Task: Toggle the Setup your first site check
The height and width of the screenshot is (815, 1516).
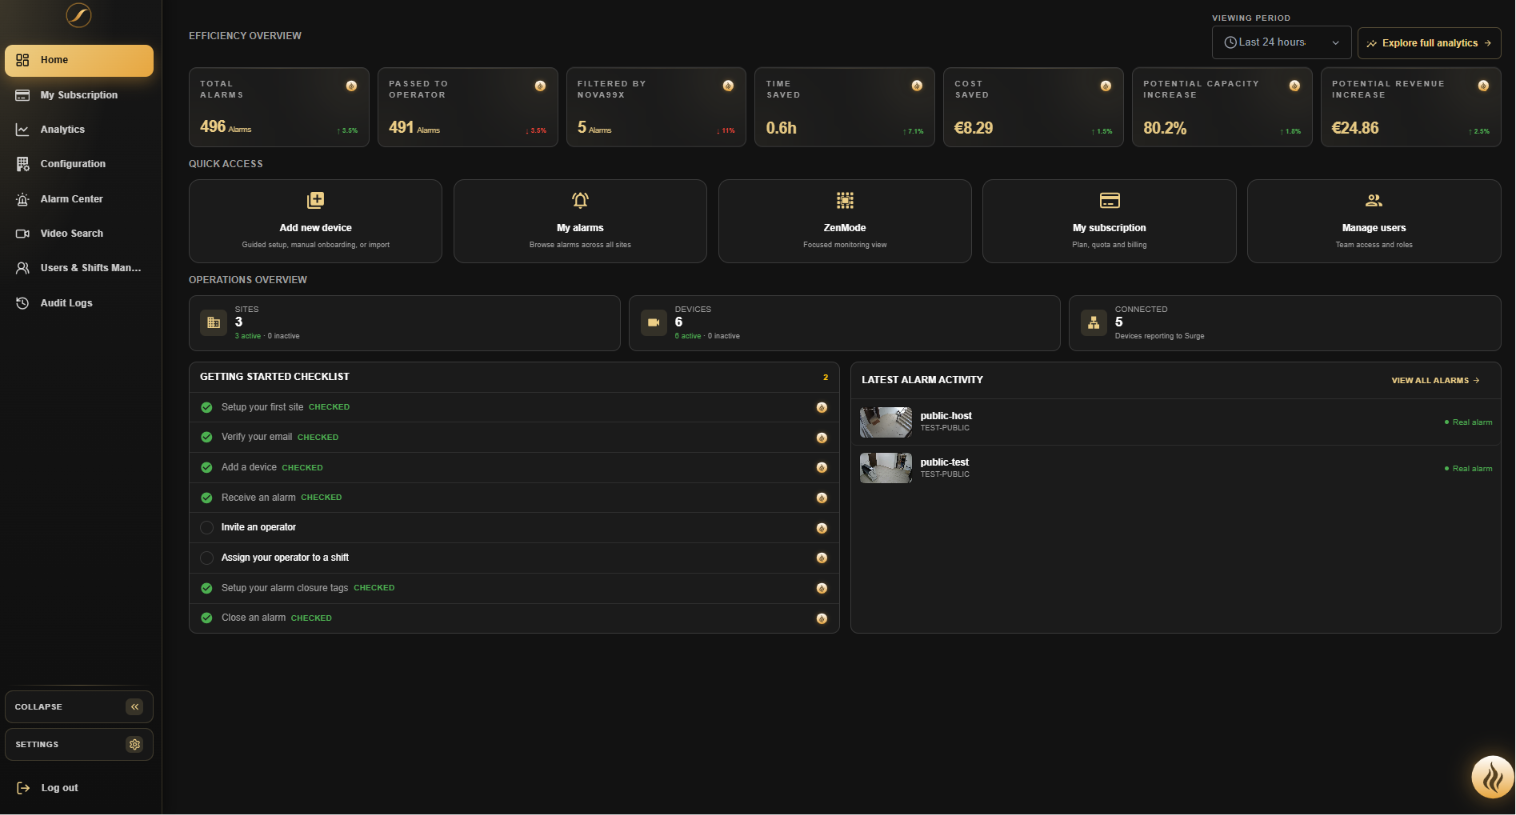Action: tap(206, 407)
